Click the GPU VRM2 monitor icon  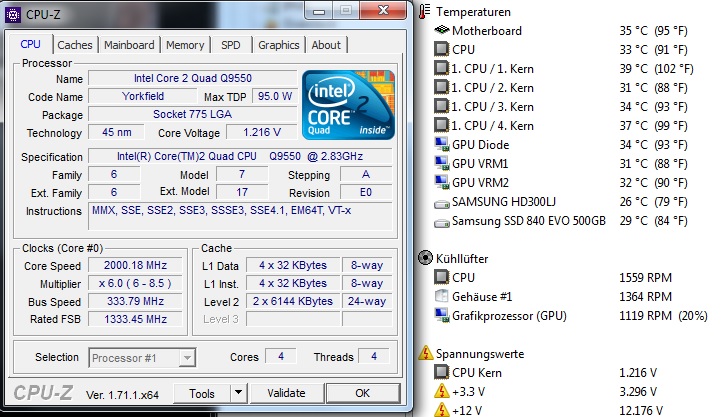point(442,182)
